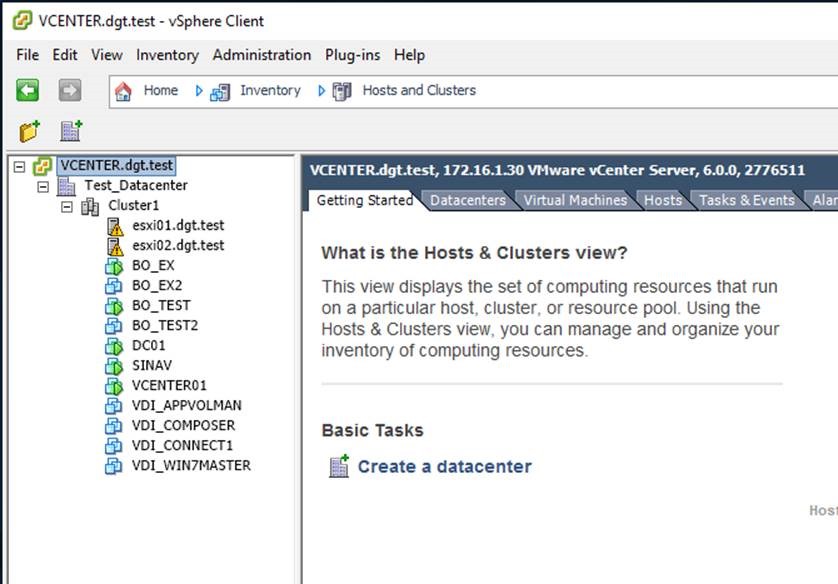Screen dimensions: 838x584
Task: Click the BO_EX2 VM icon
Action: pos(114,286)
